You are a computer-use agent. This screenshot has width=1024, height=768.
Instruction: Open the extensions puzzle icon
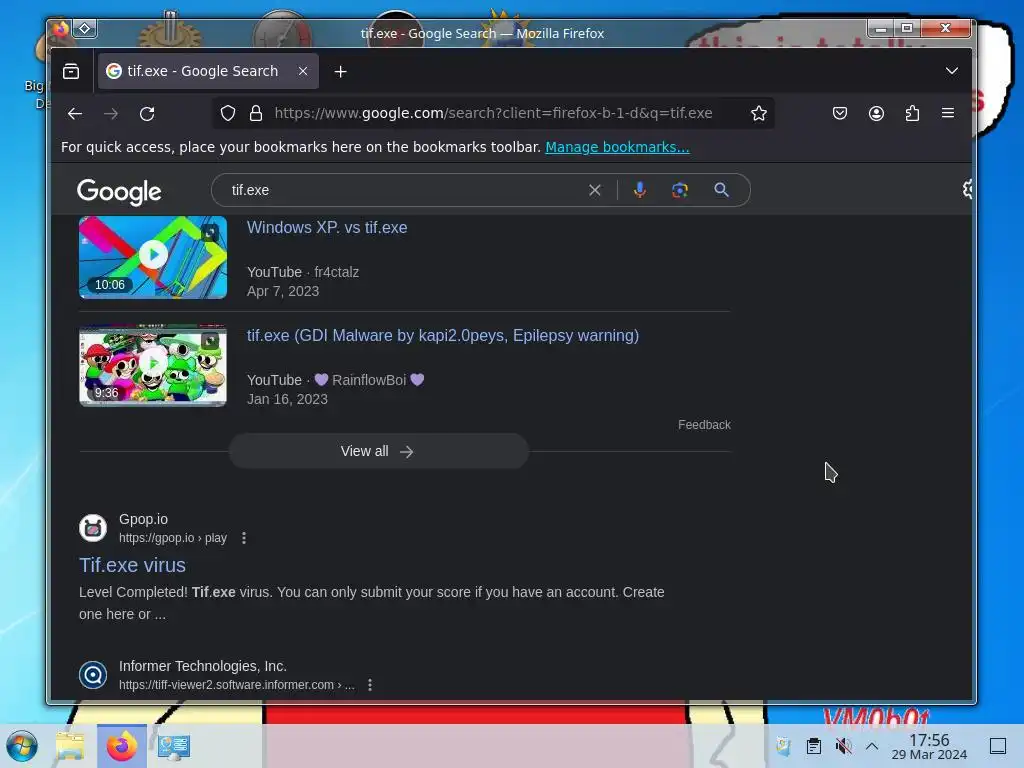pos(912,113)
